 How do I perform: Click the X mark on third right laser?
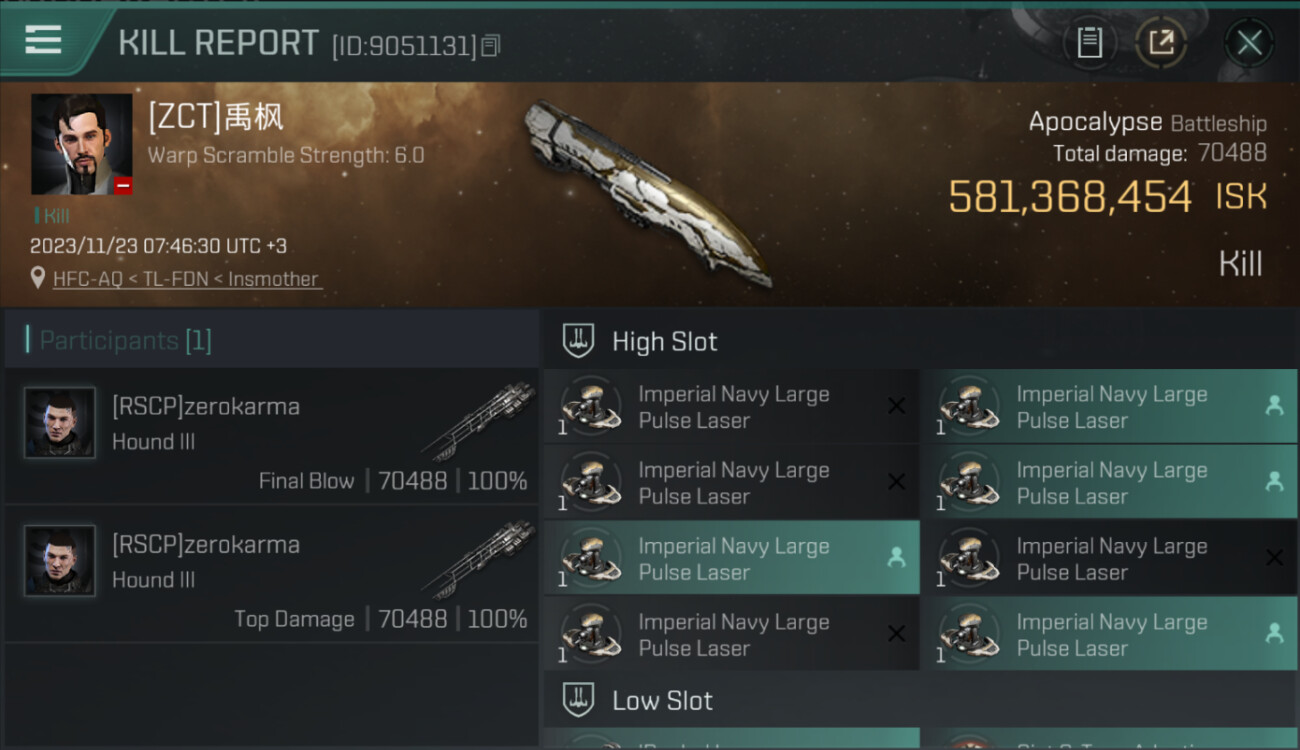click(x=1274, y=558)
